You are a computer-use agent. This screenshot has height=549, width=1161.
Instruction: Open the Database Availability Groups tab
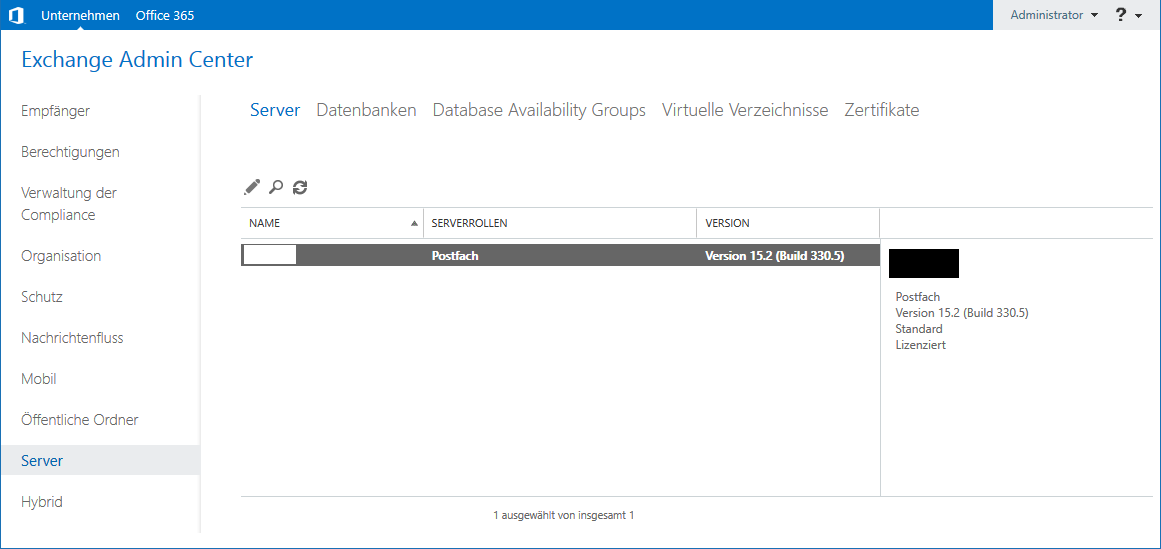coord(539,110)
